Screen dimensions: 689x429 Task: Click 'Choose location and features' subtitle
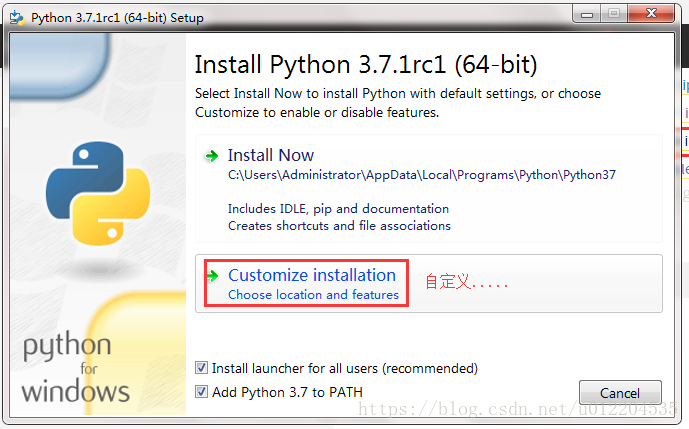313,294
